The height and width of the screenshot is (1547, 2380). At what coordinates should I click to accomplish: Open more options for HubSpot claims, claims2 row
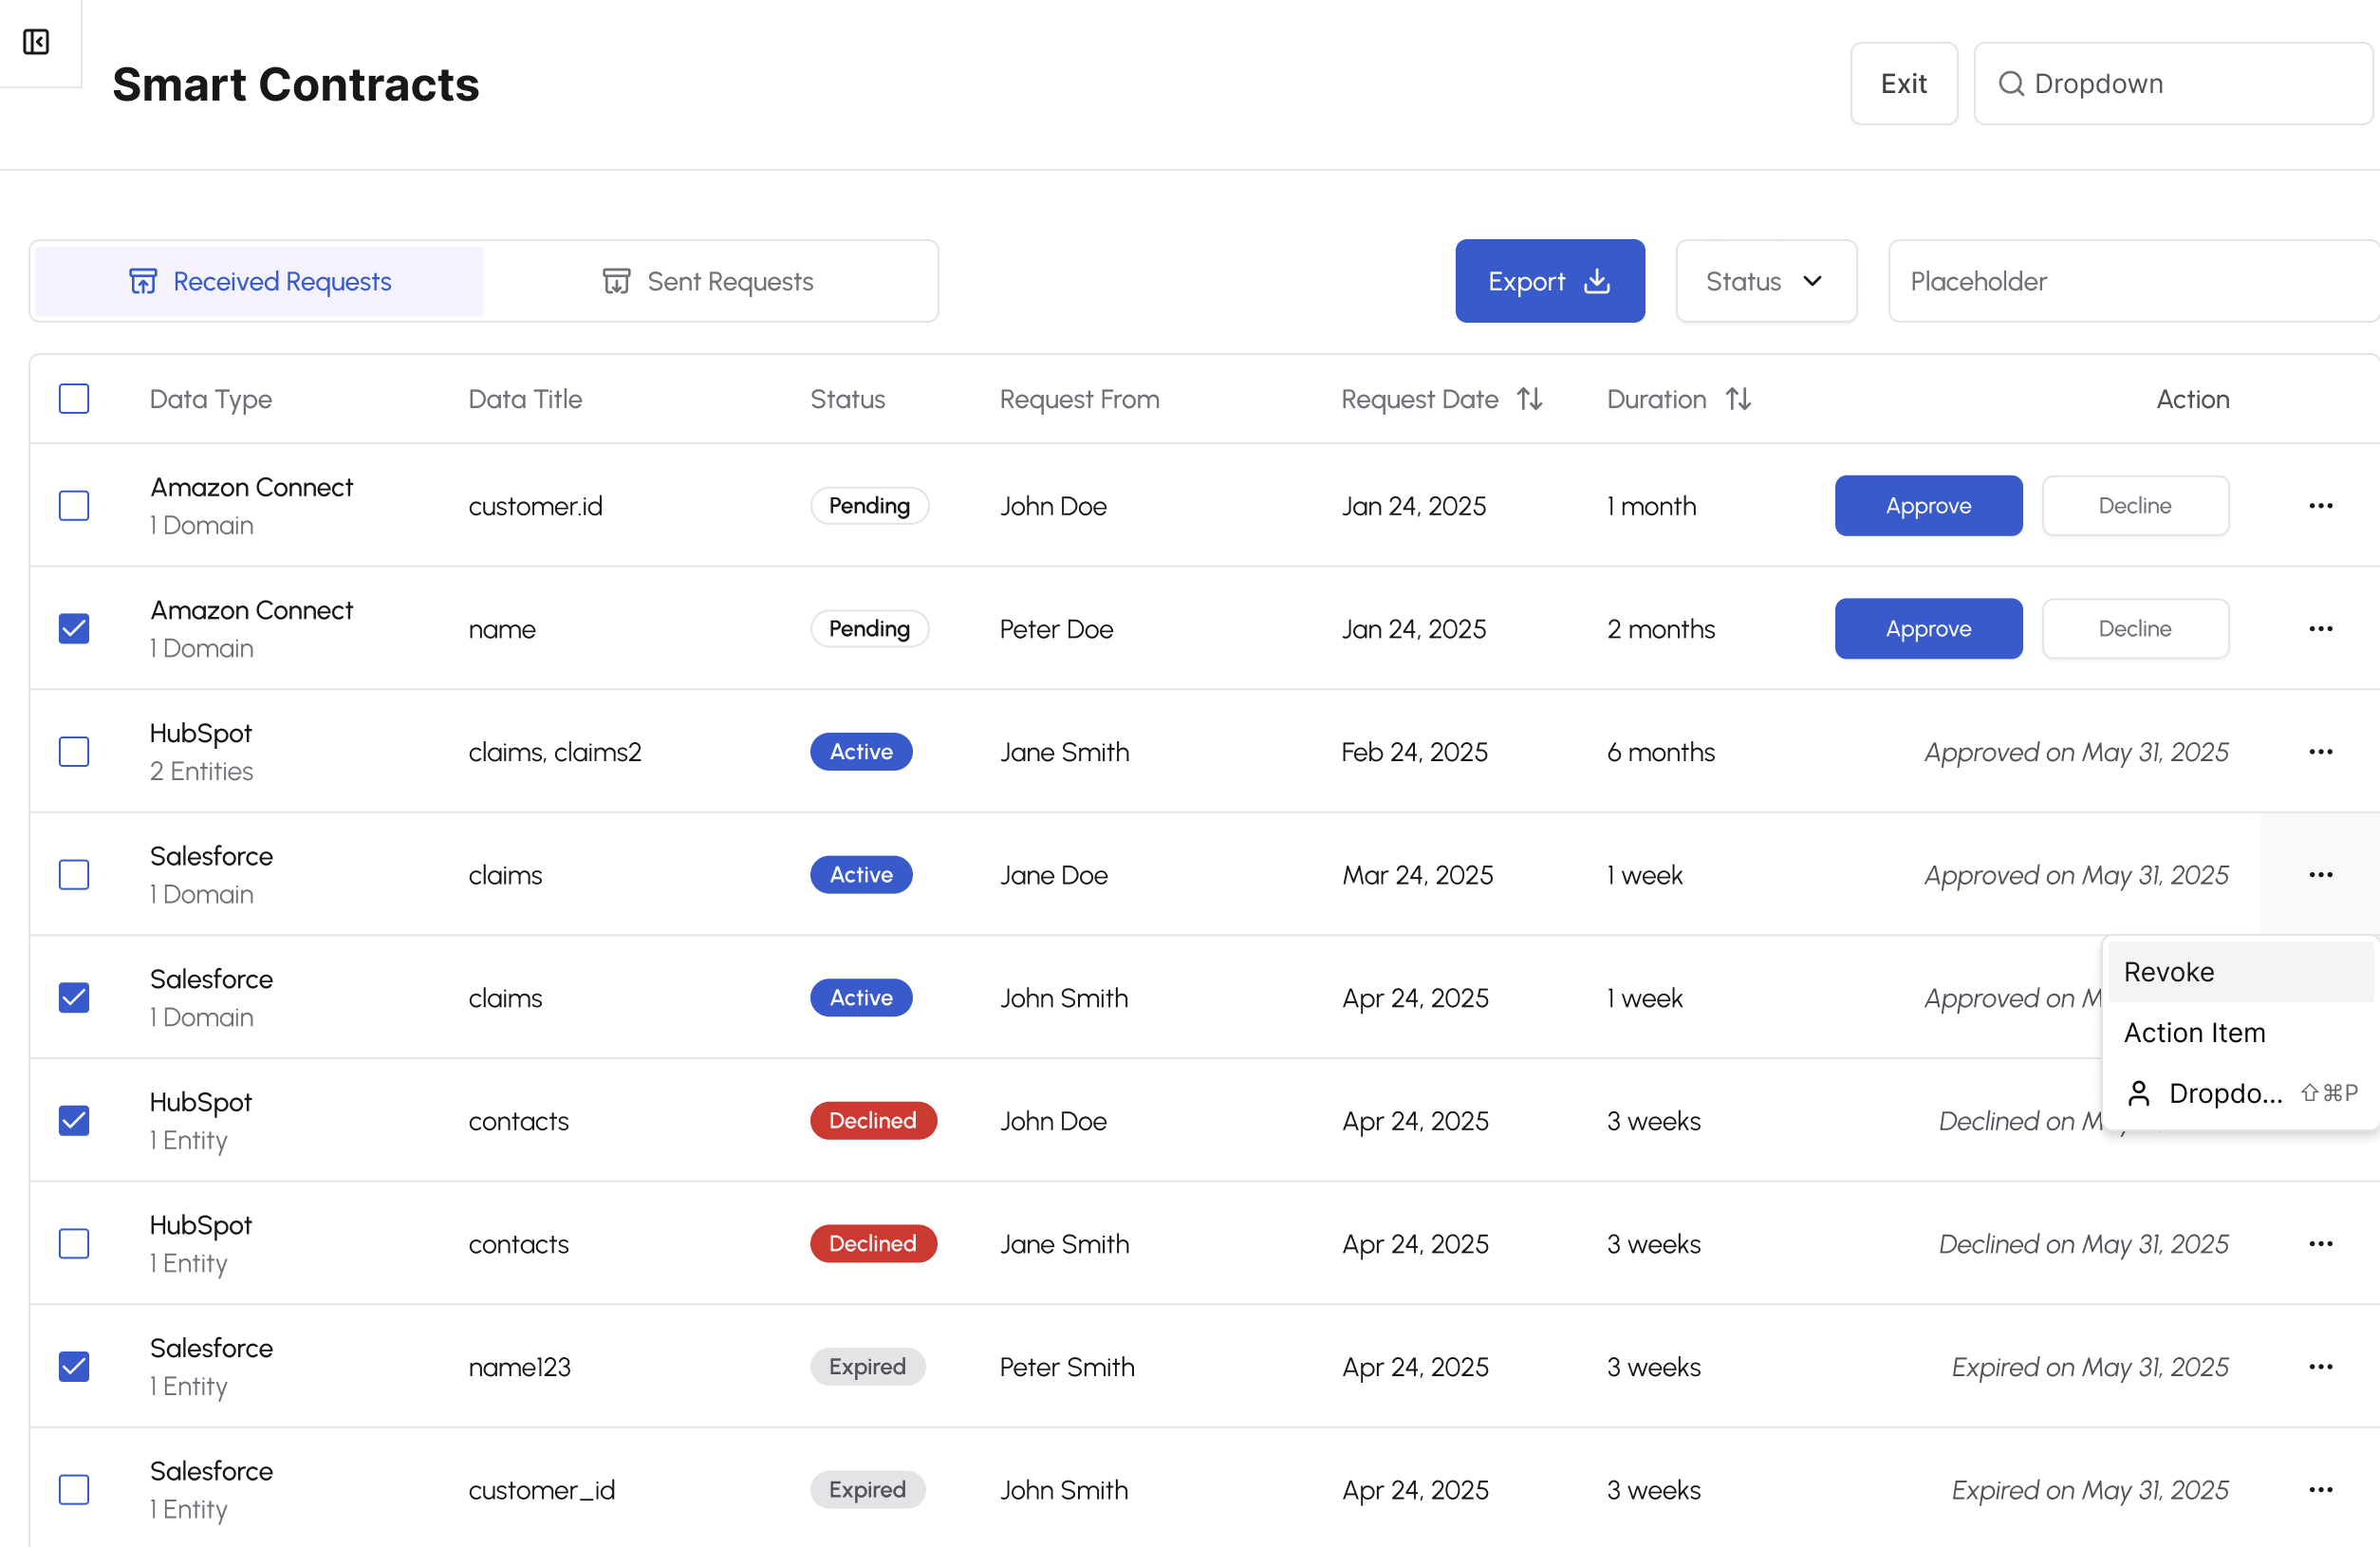(2320, 752)
